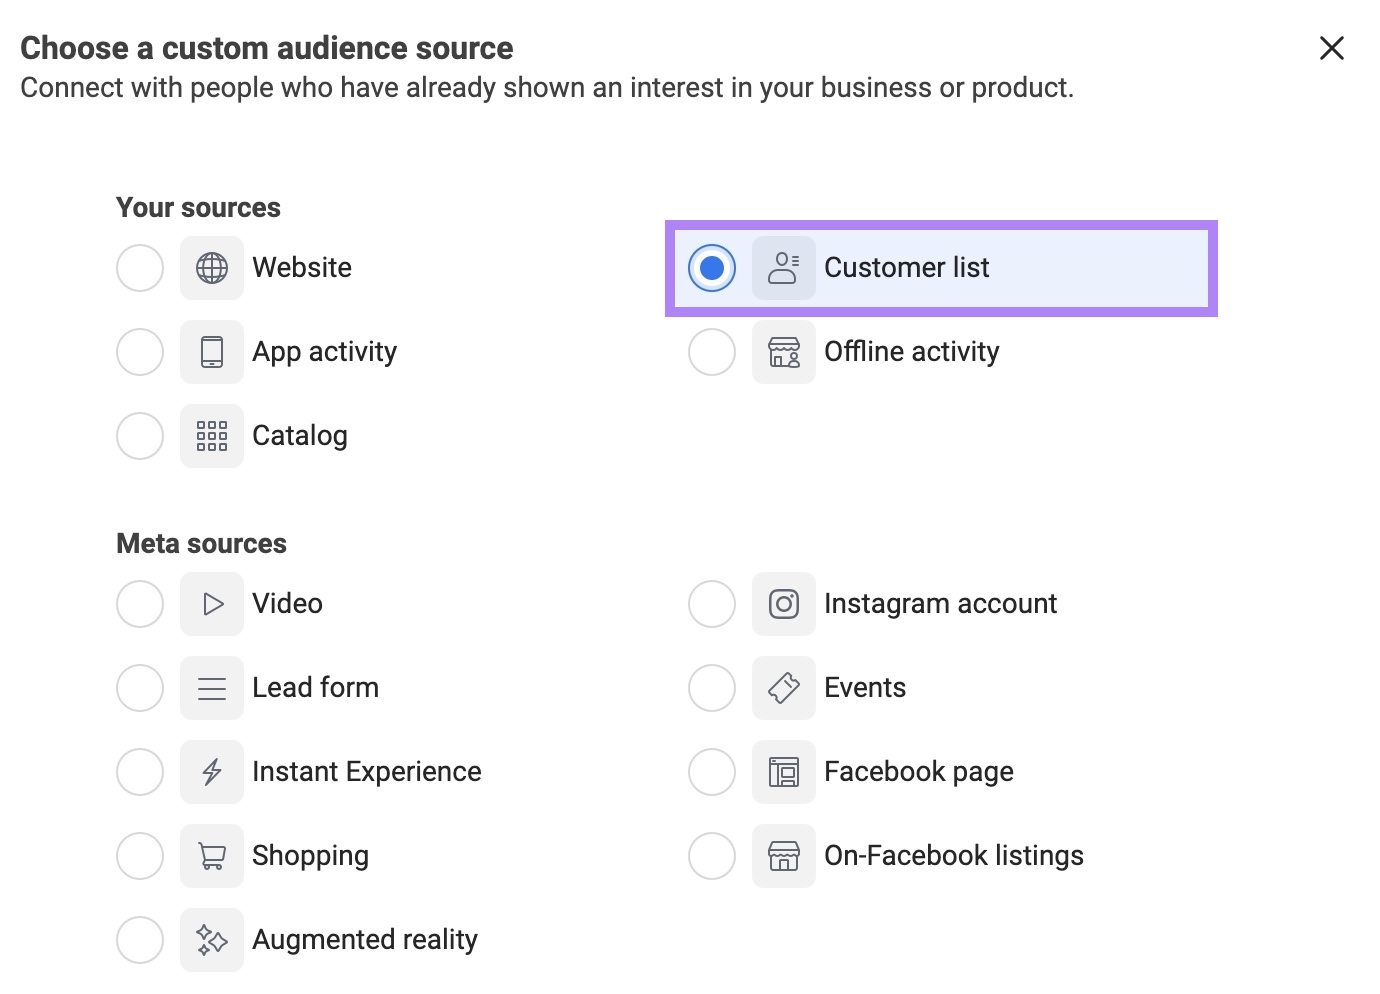1380x994 pixels.
Task: Click the Shopping cart icon
Action: click(x=211, y=855)
